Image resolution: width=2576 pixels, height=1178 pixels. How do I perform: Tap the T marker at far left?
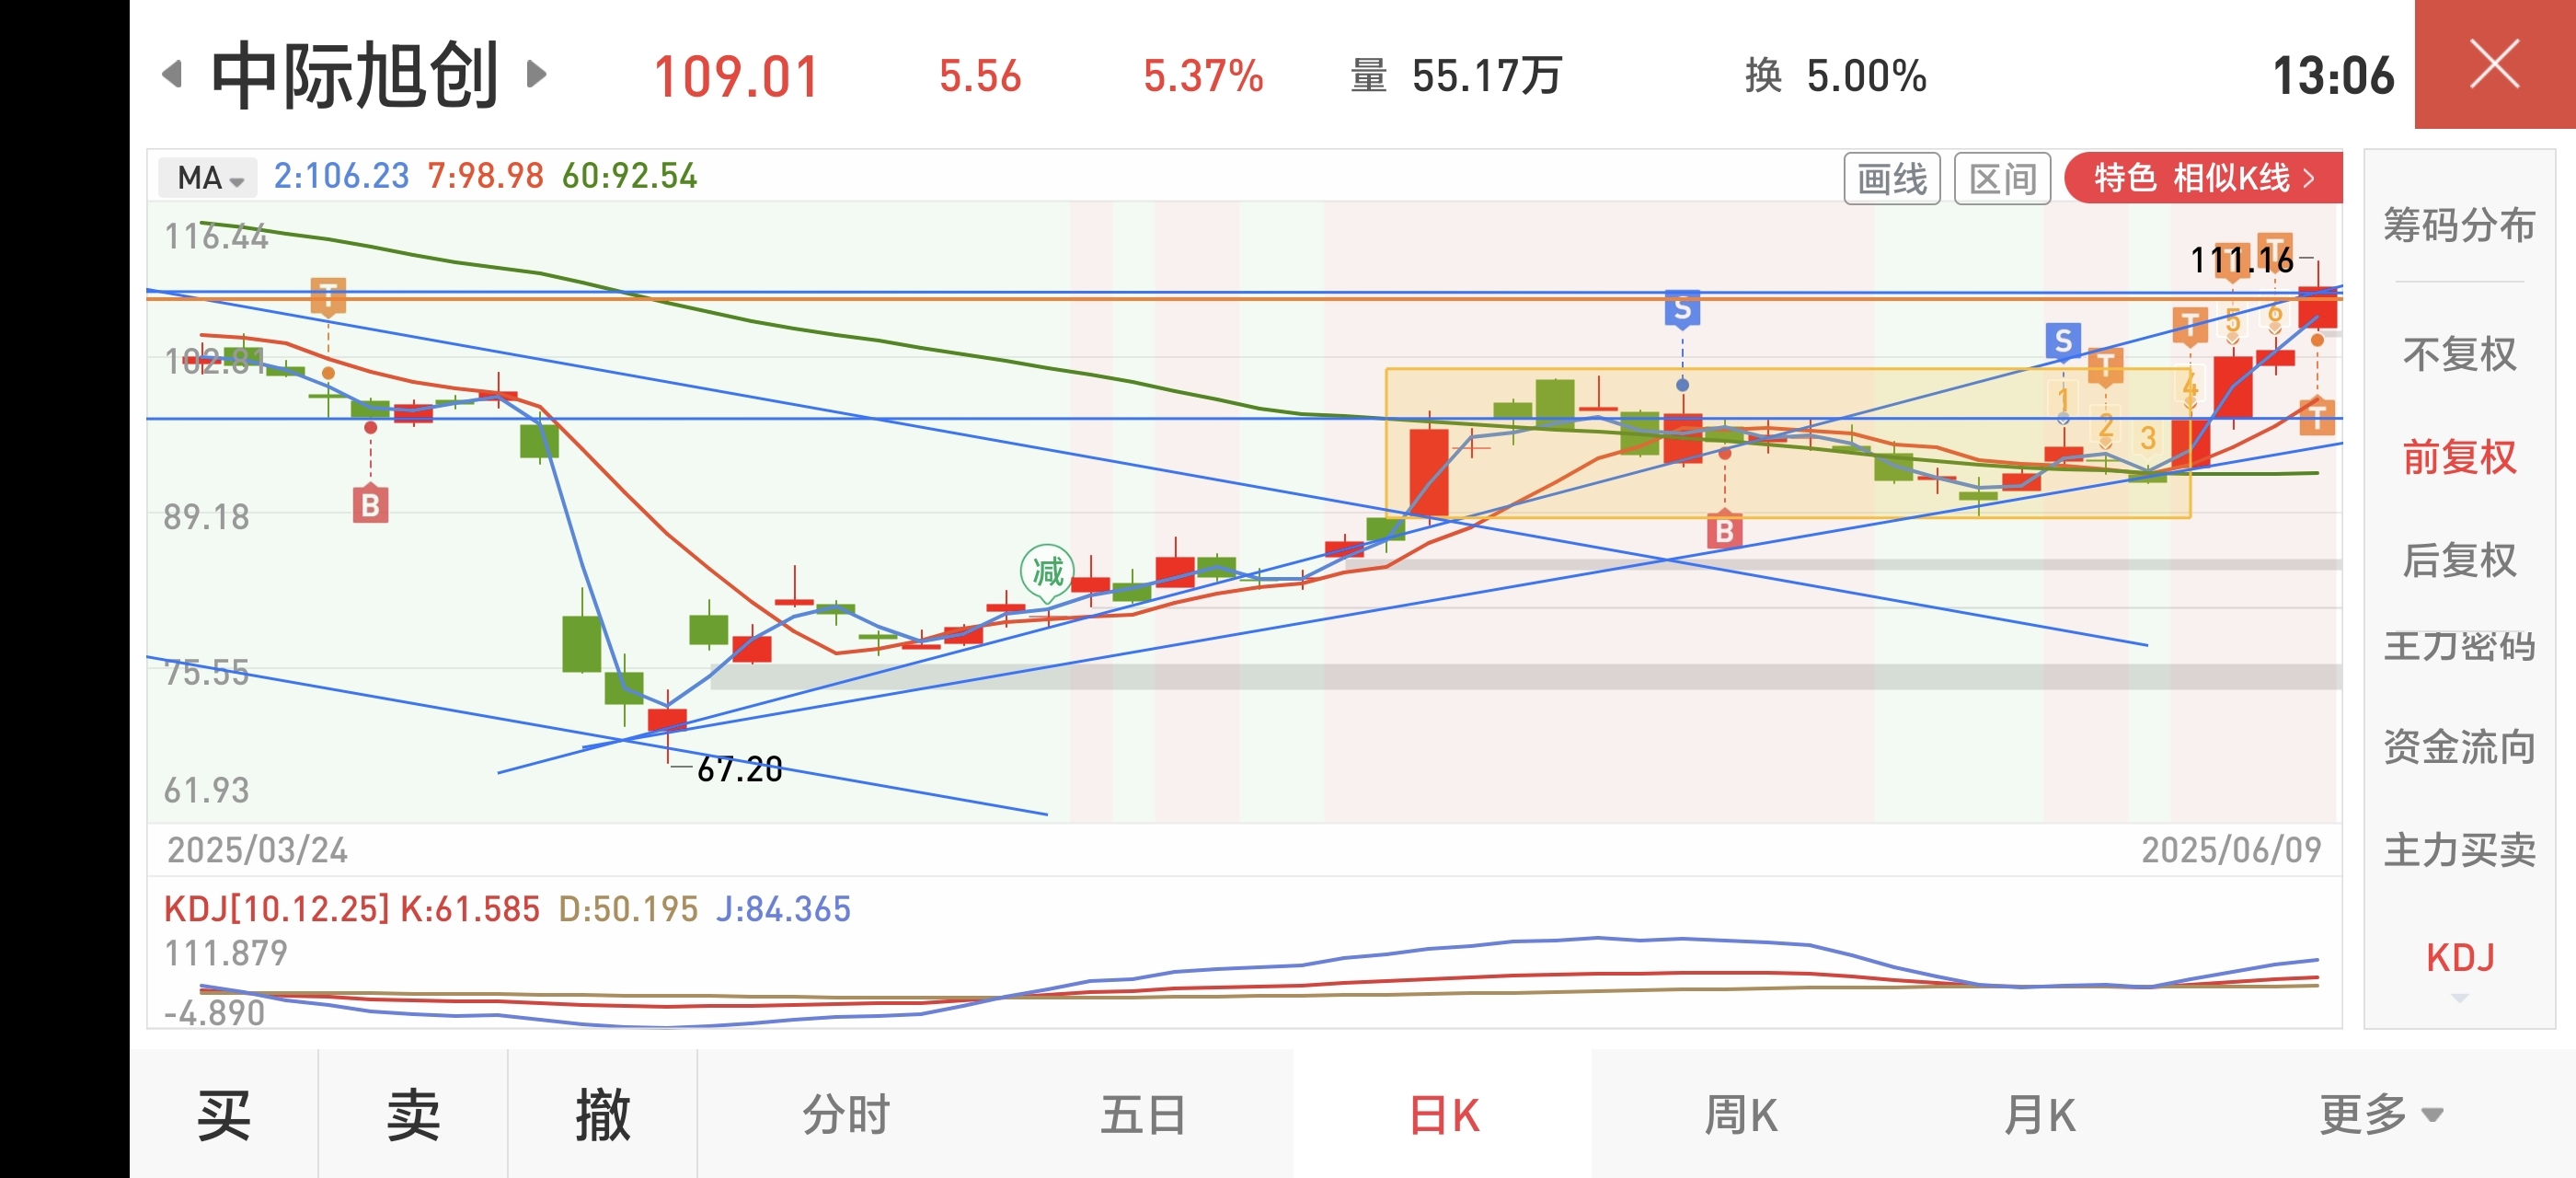328,296
